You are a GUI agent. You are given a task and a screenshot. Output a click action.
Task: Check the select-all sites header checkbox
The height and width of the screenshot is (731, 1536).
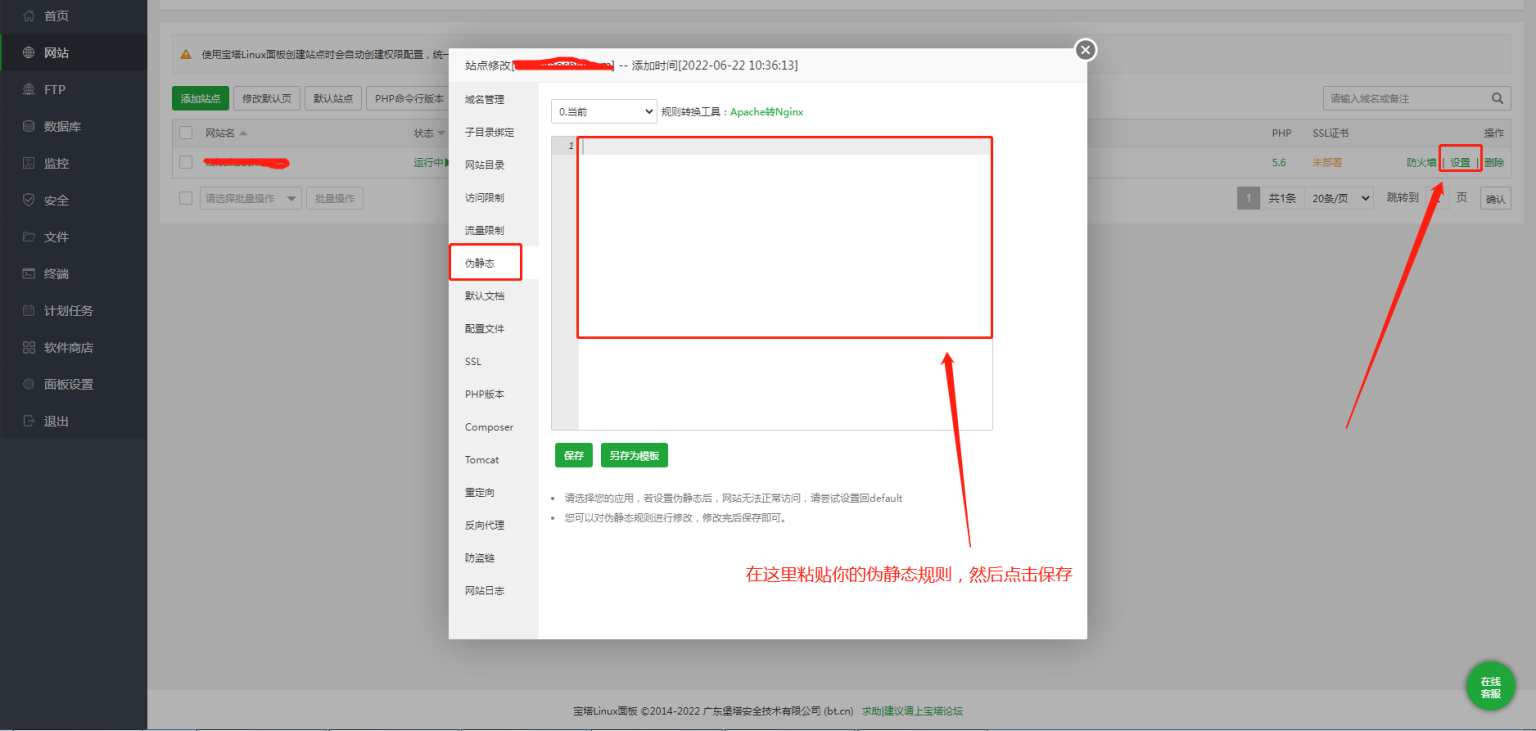pos(185,132)
